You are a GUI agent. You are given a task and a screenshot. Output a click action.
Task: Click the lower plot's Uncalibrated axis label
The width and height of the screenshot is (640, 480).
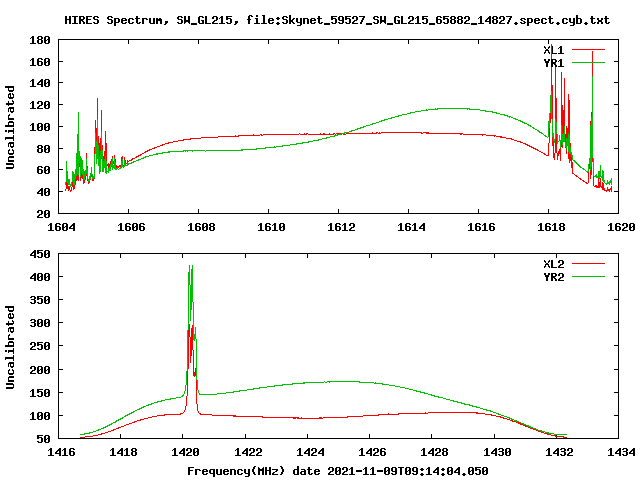pos(10,347)
